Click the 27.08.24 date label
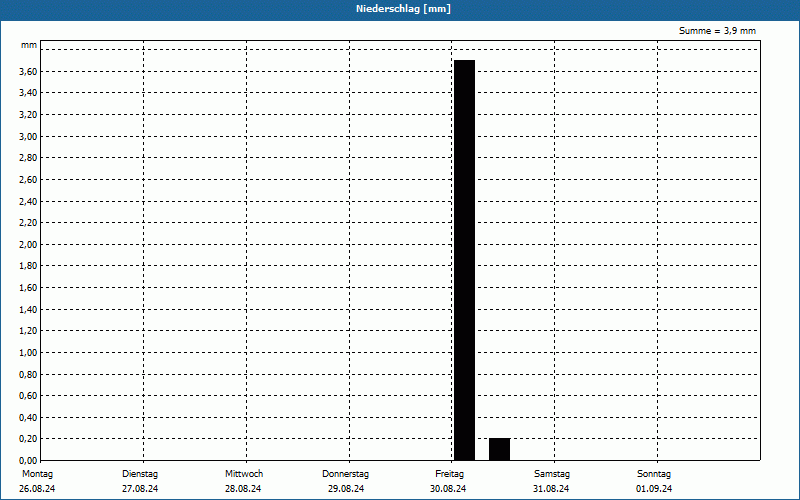The height and width of the screenshot is (500, 800). [x=140, y=489]
